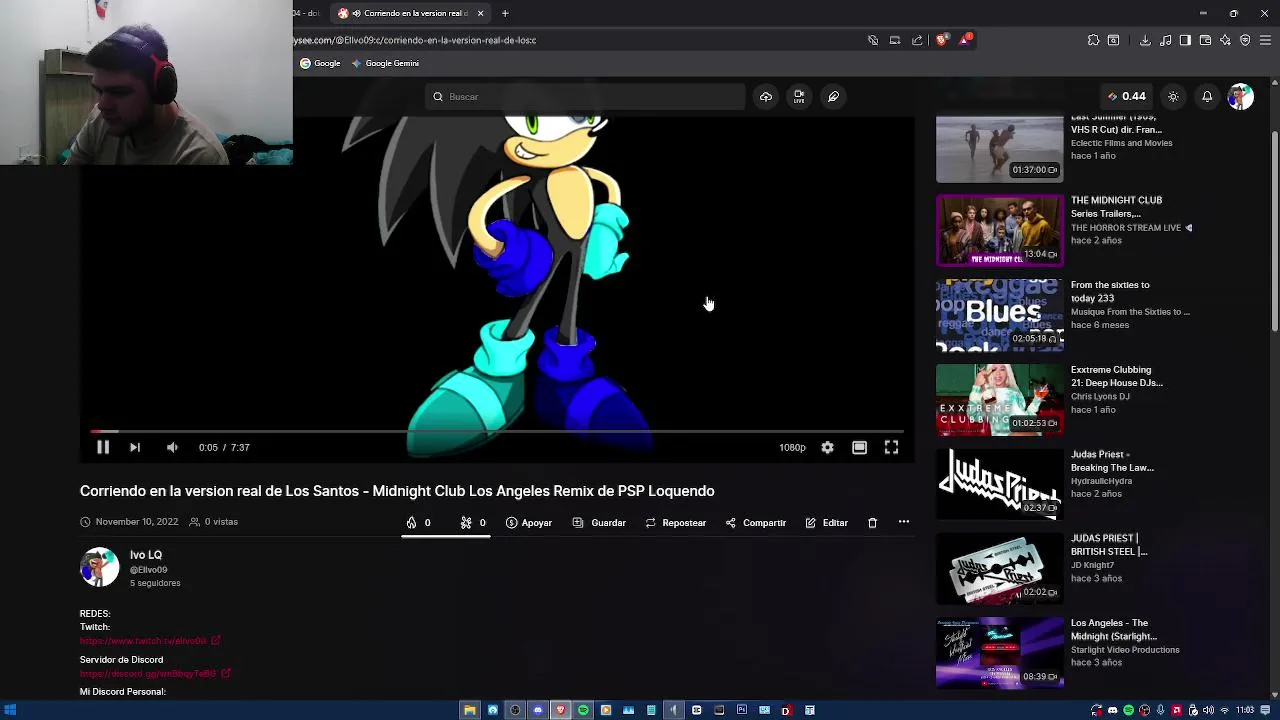The image size is (1280, 720).
Task: Open the Brave playlist music note icon
Action: tap(1165, 40)
